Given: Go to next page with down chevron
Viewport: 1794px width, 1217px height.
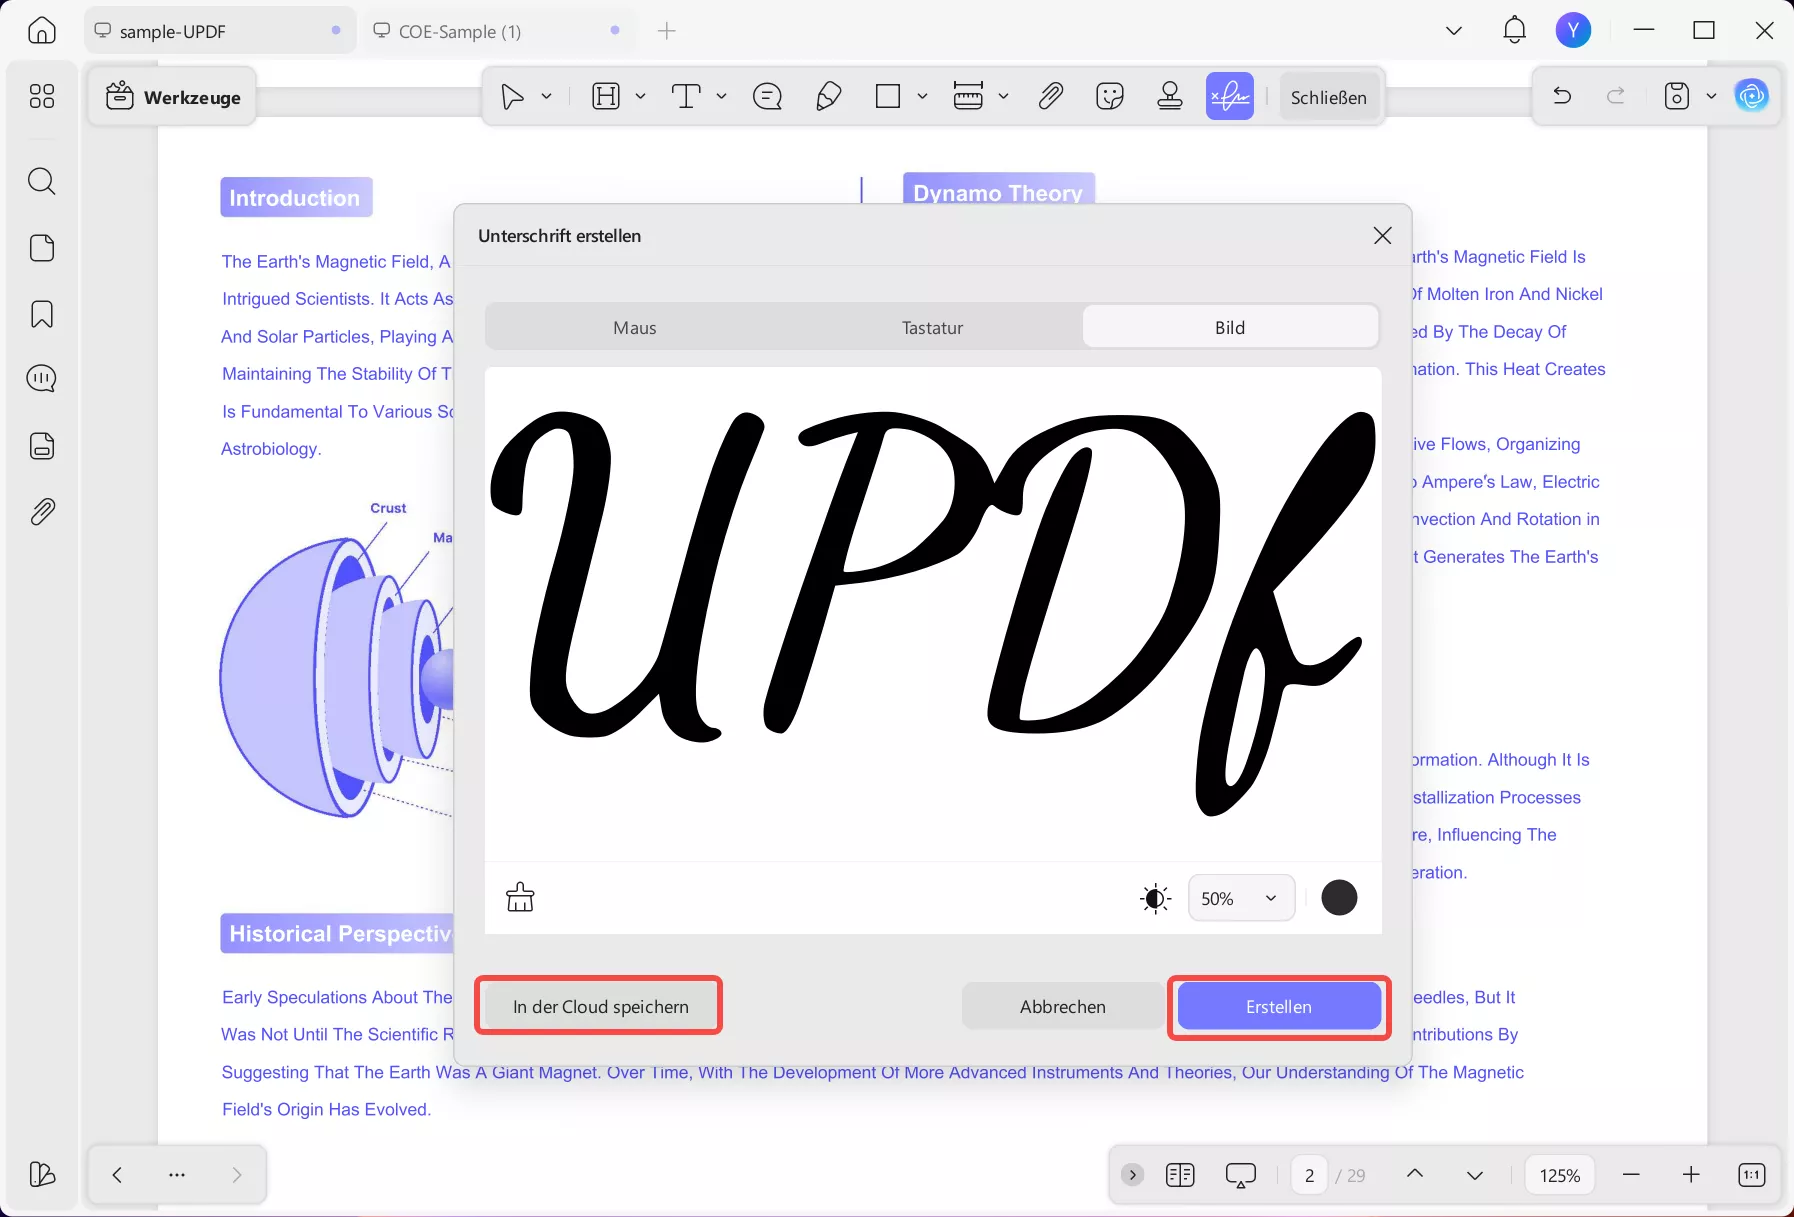Looking at the screenshot, I should [1475, 1175].
